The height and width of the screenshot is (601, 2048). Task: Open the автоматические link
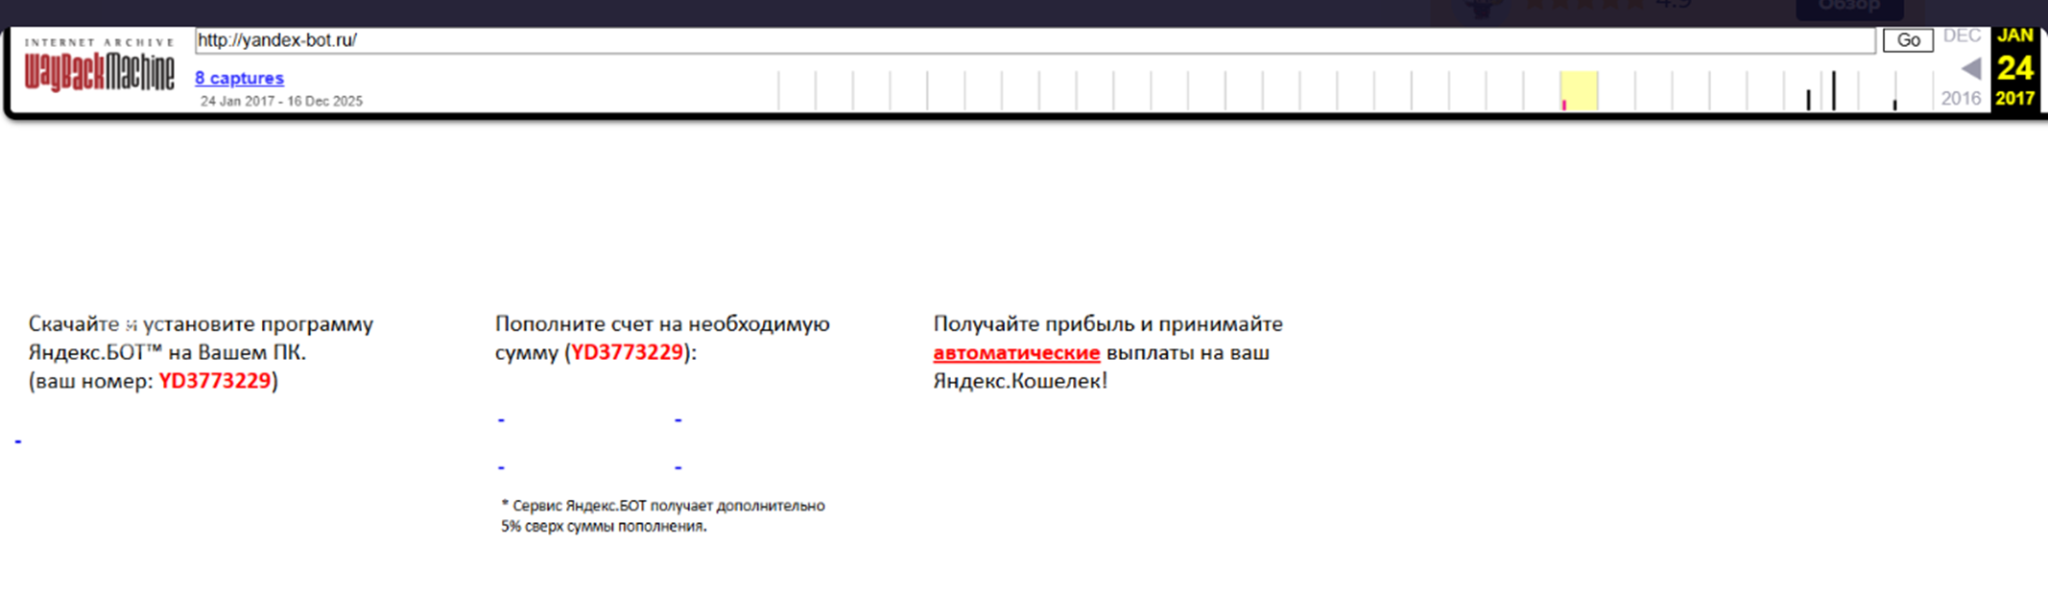pyautogui.click(x=1016, y=352)
